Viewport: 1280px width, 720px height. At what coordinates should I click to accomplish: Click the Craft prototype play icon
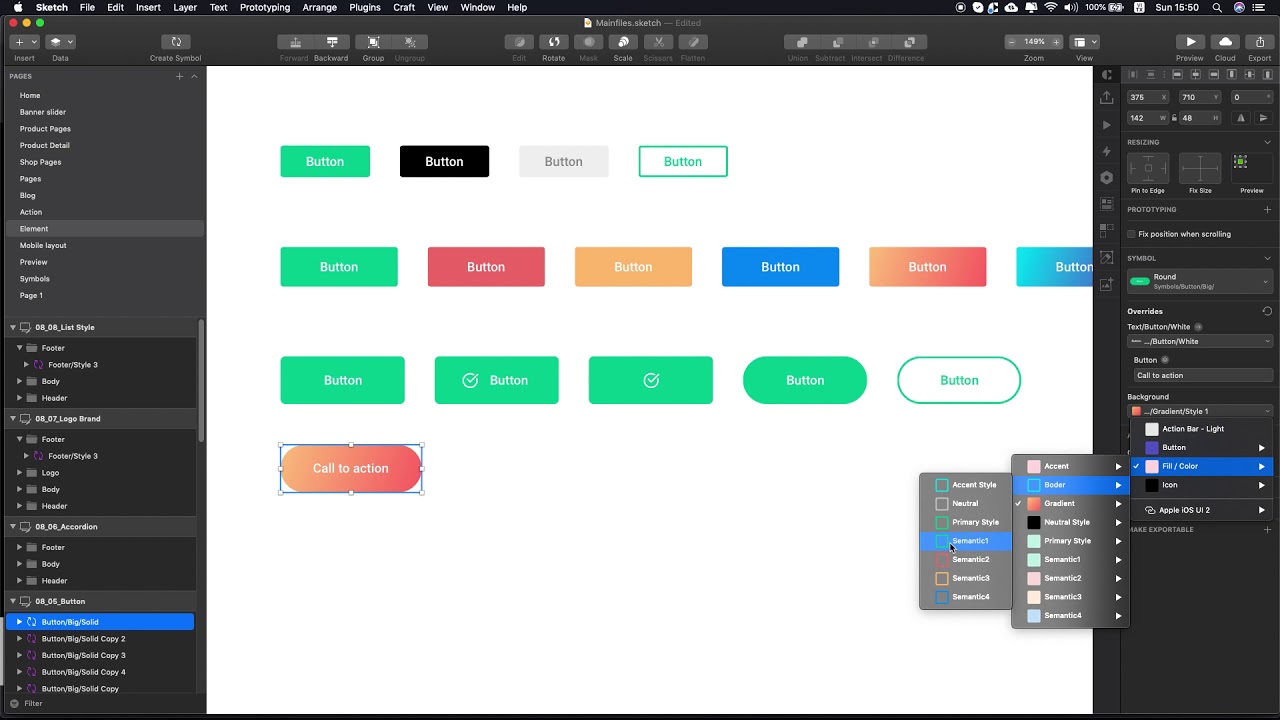[x=1106, y=125]
